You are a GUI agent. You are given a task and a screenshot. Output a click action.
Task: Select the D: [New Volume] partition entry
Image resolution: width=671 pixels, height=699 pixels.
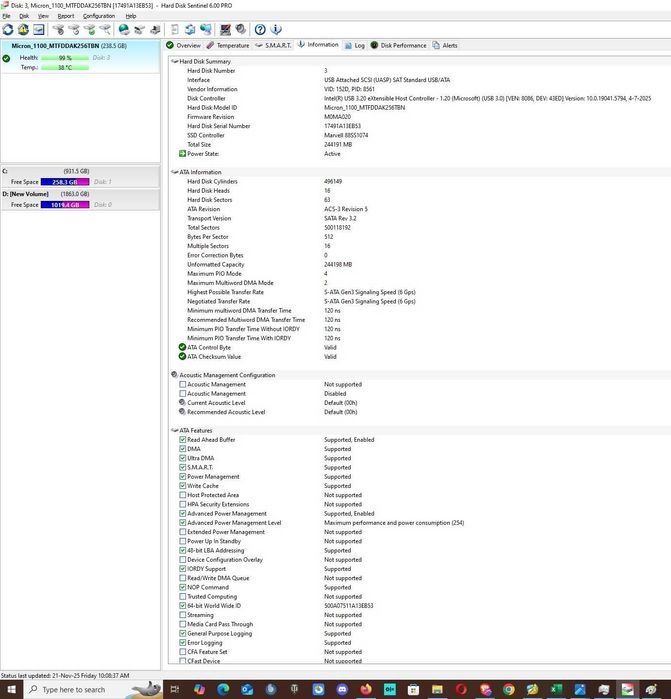(x=80, y=199)
